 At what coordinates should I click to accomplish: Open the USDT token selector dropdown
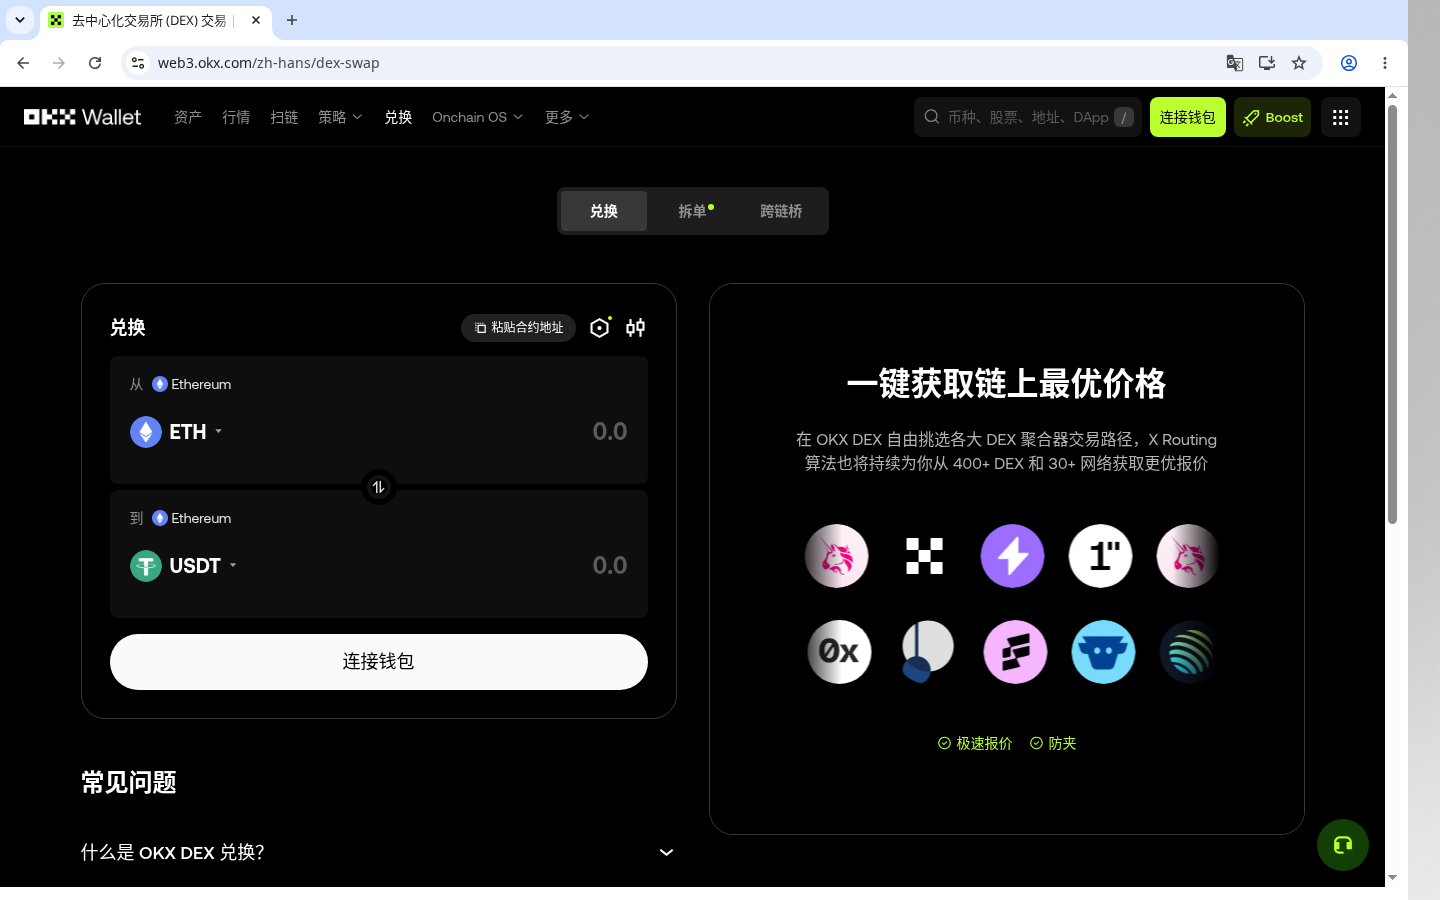[184, 566]
